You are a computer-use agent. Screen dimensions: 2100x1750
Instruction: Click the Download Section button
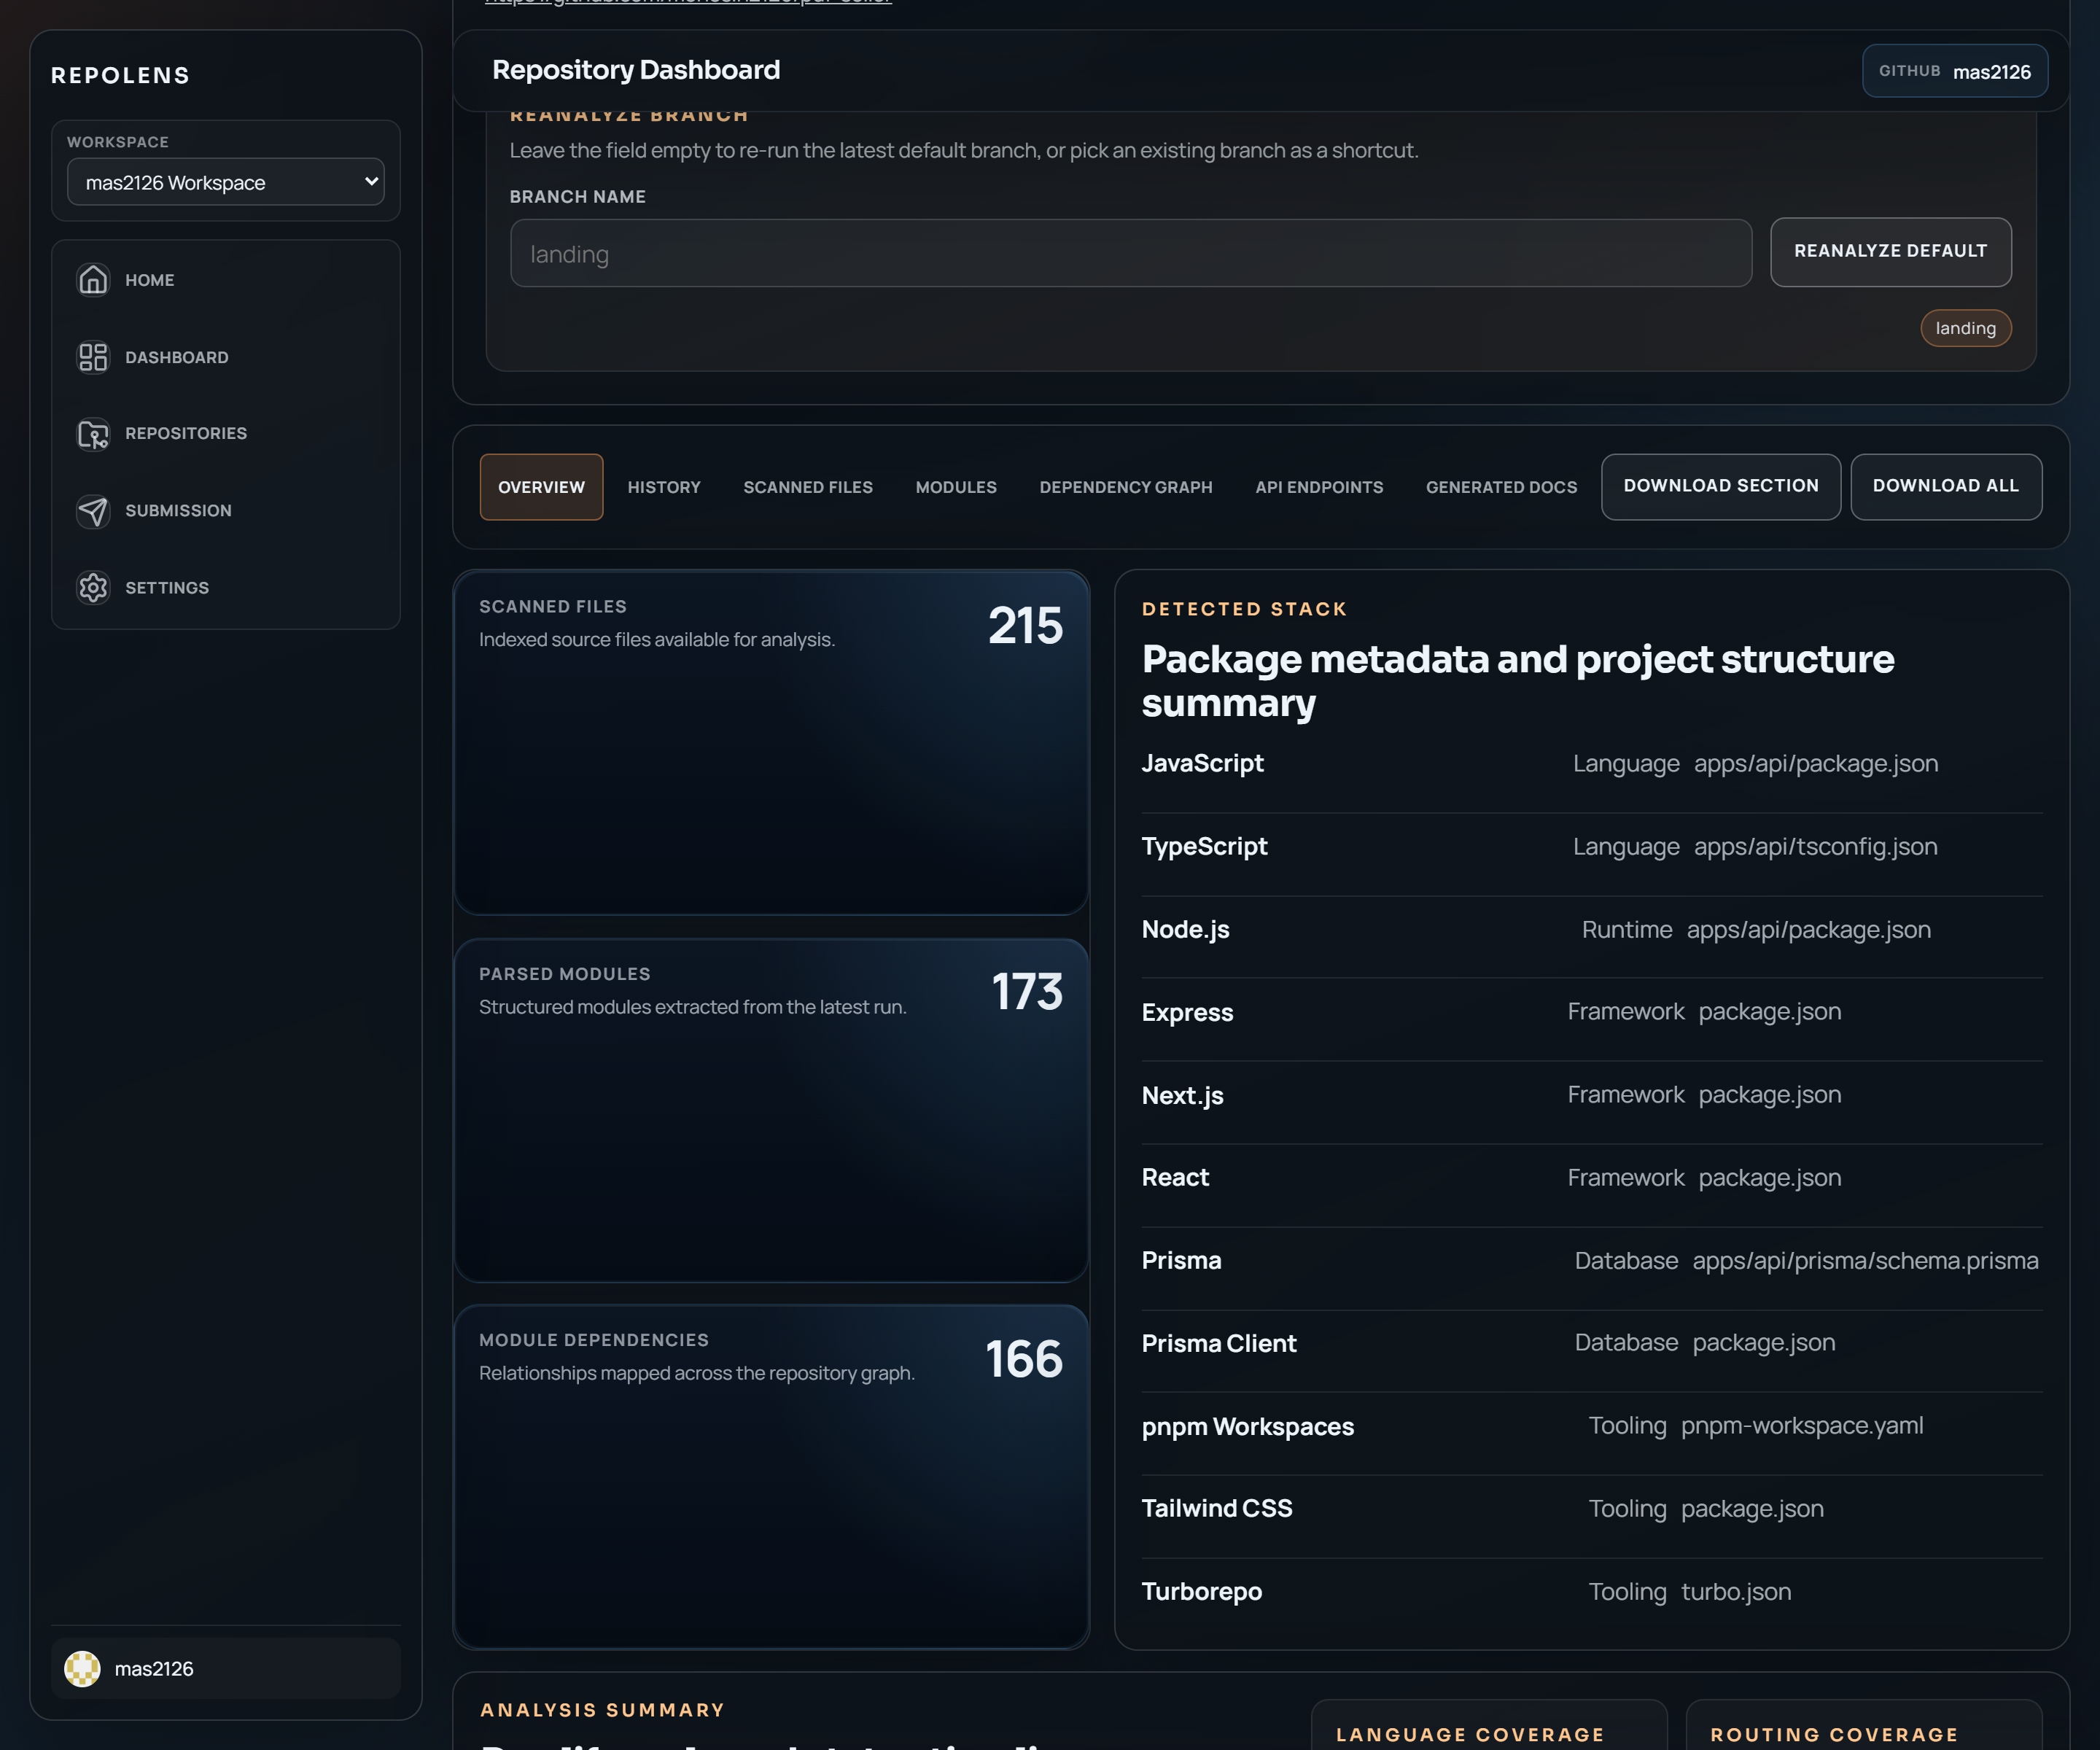click(1720, 486)
